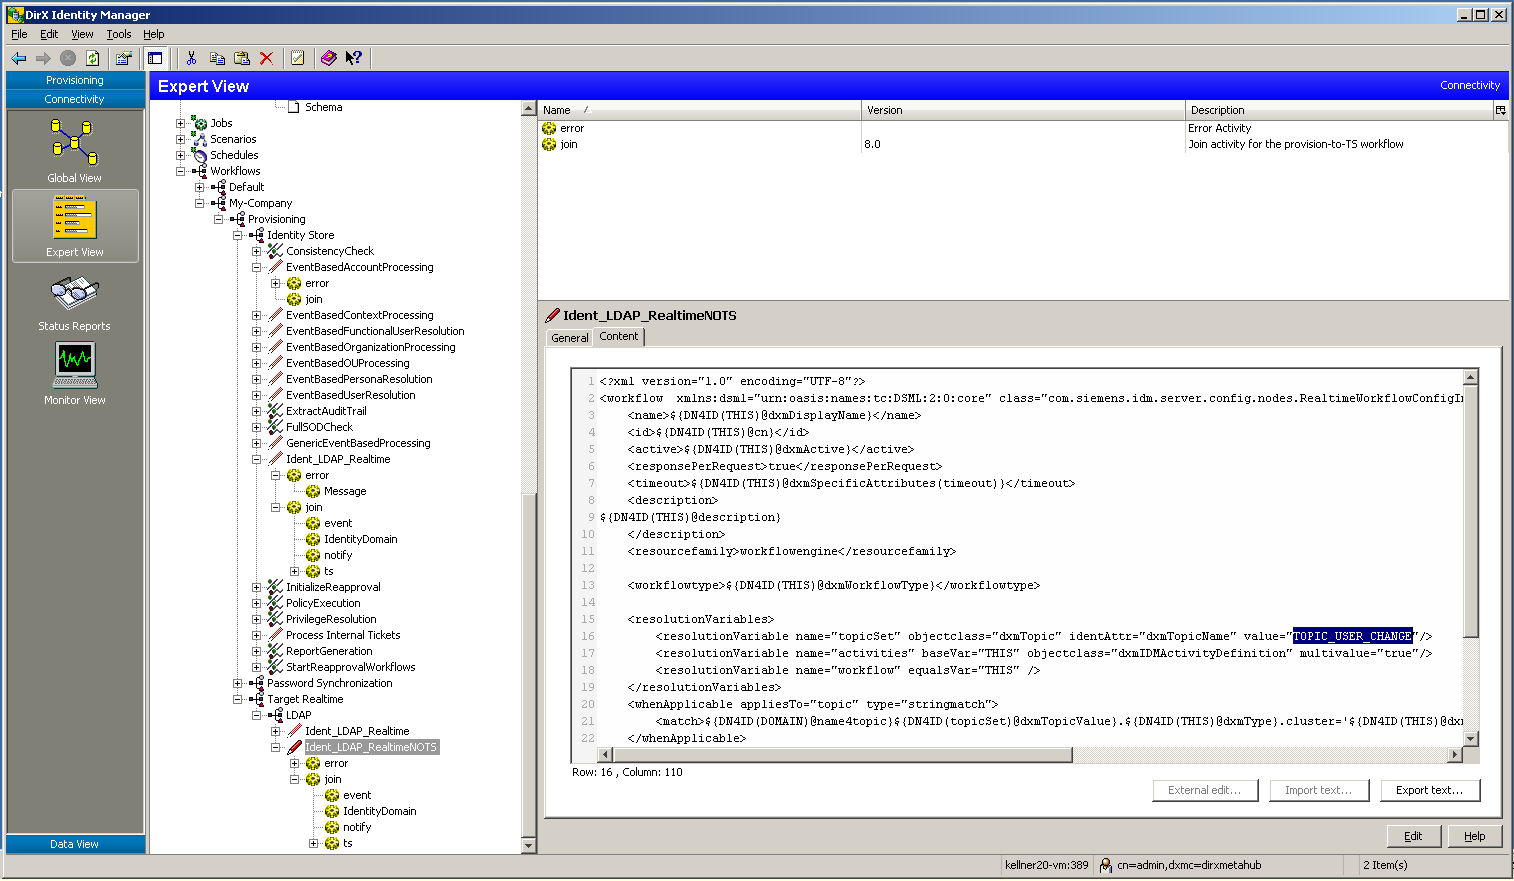
Task: Switch to the General tab
Action: pos(569,338)
